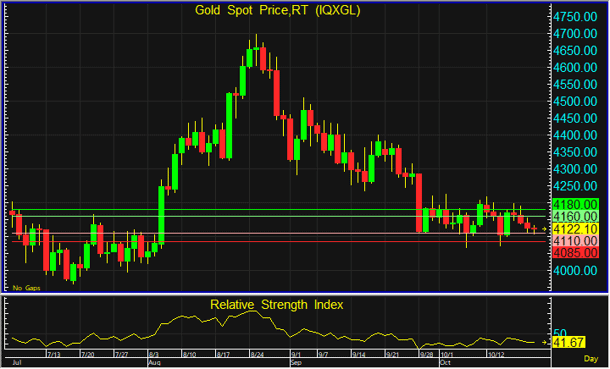Select the 4650.00 price axis label
Screen dimensions: 610x369
pos(575,51)
